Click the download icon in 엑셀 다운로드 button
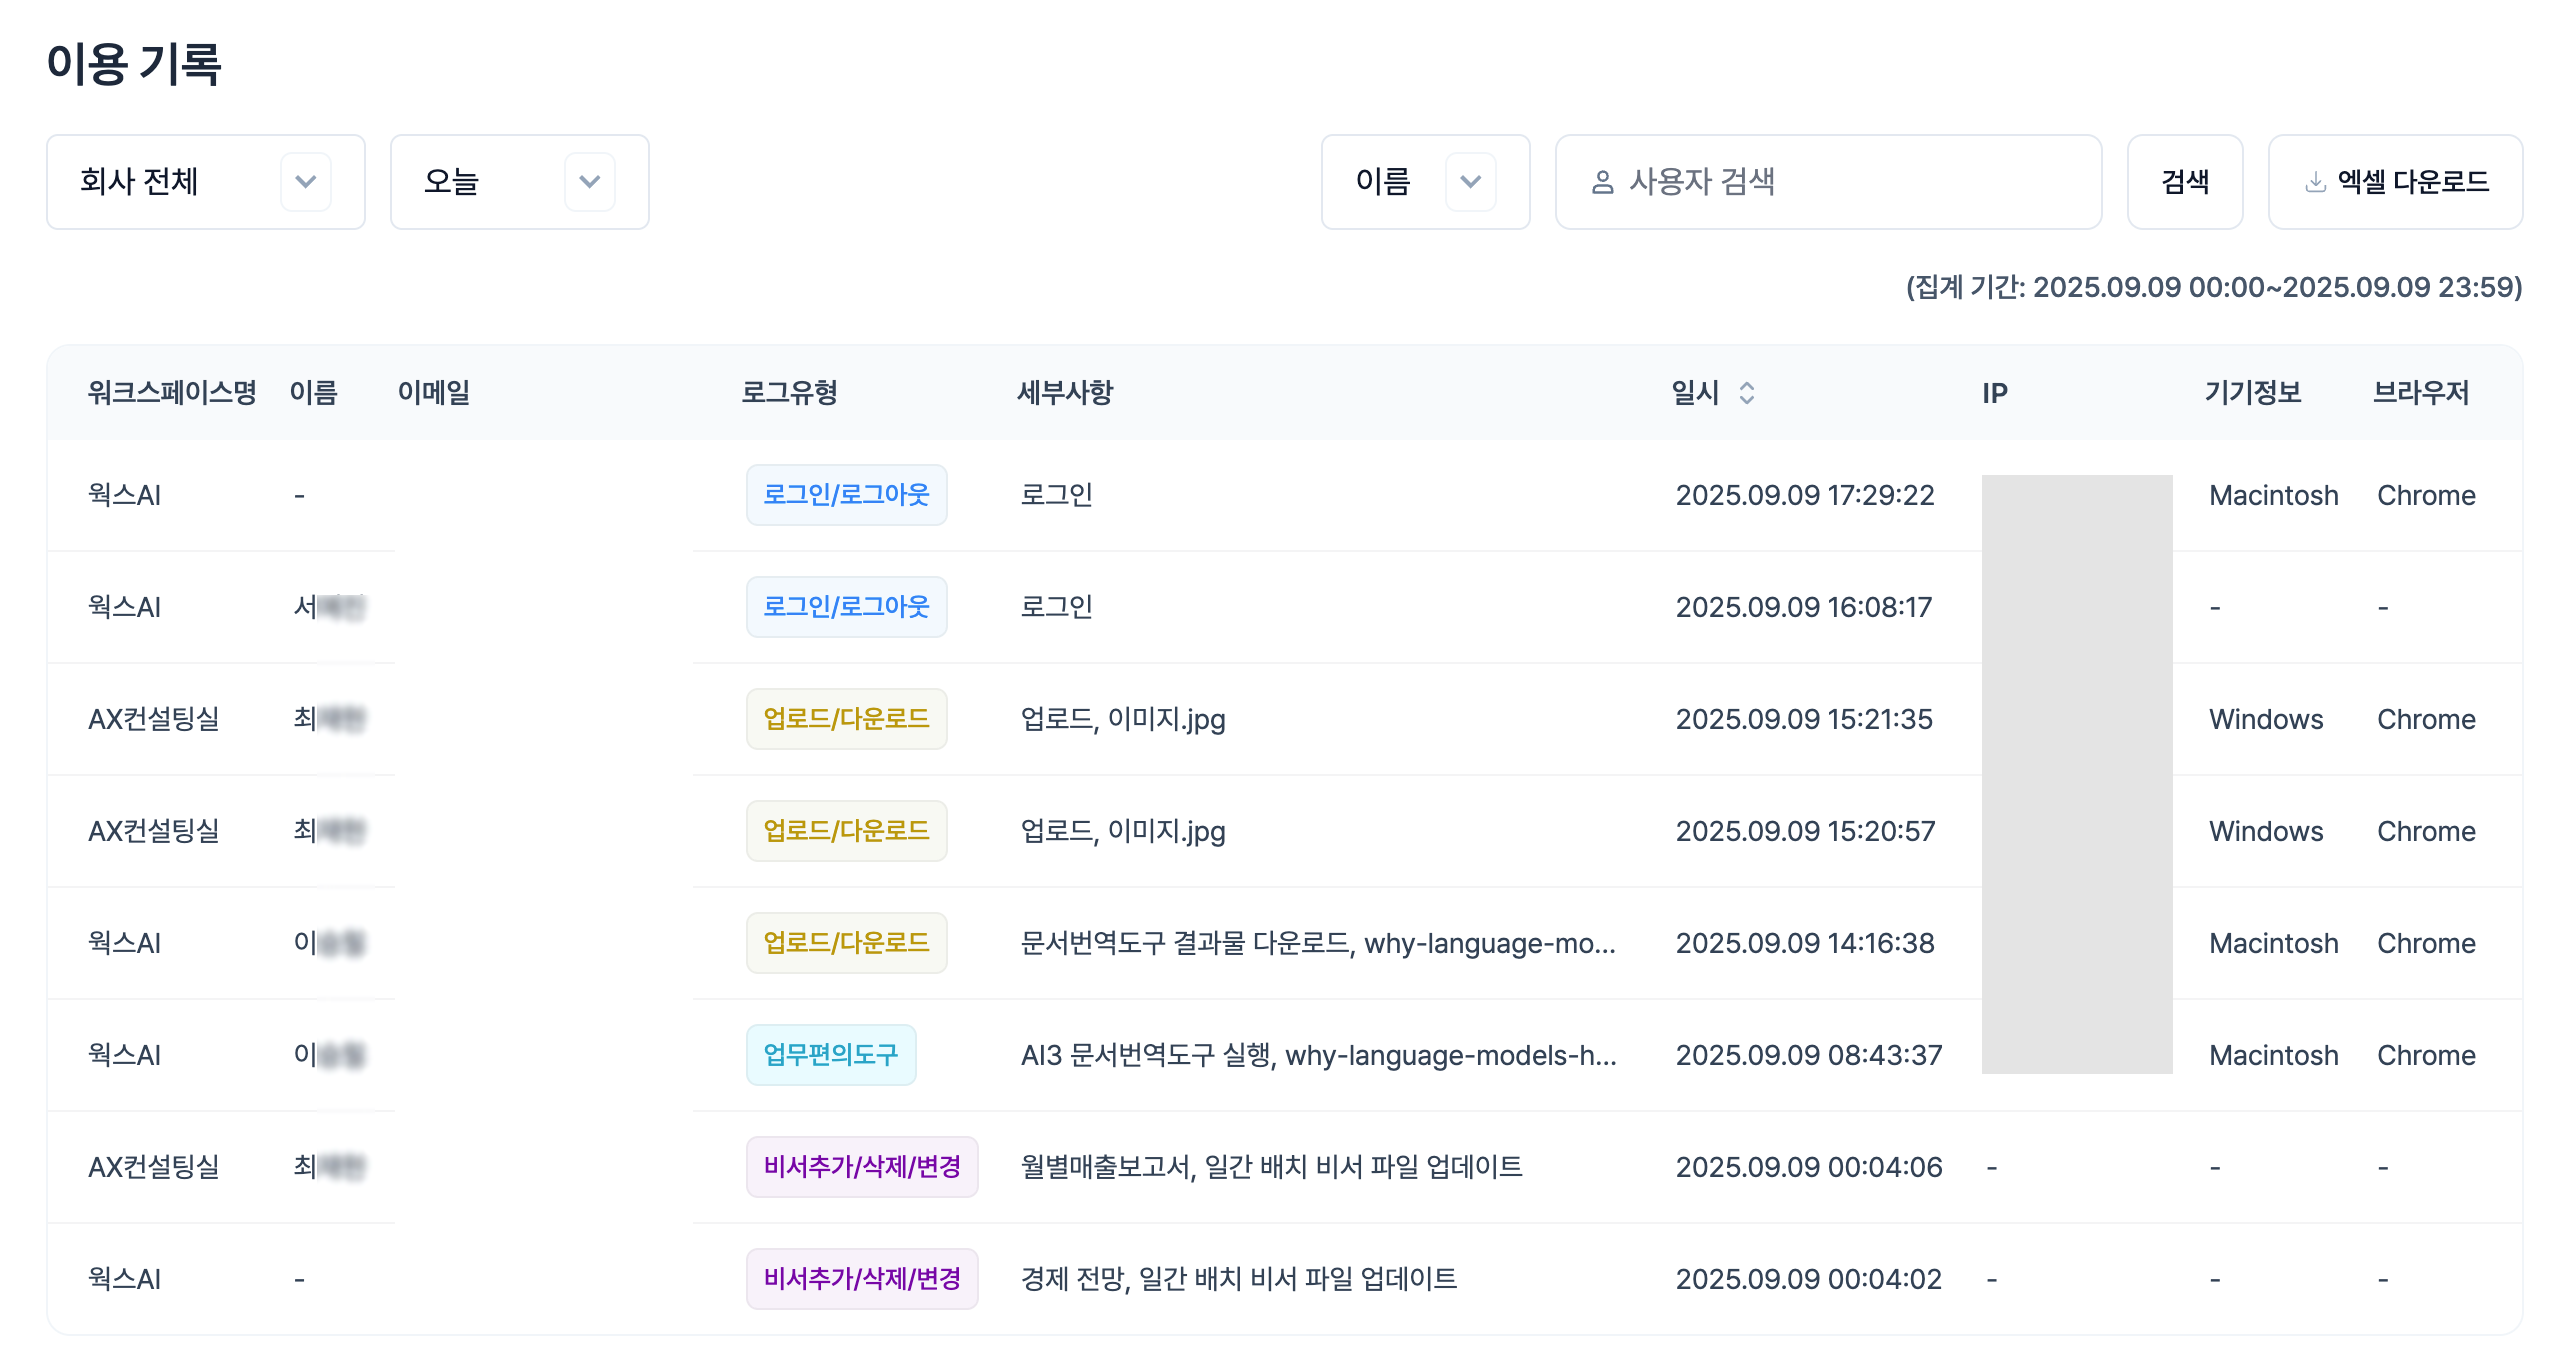The width and height of the screenshot is (2570, 1368). click(2314, 182)
